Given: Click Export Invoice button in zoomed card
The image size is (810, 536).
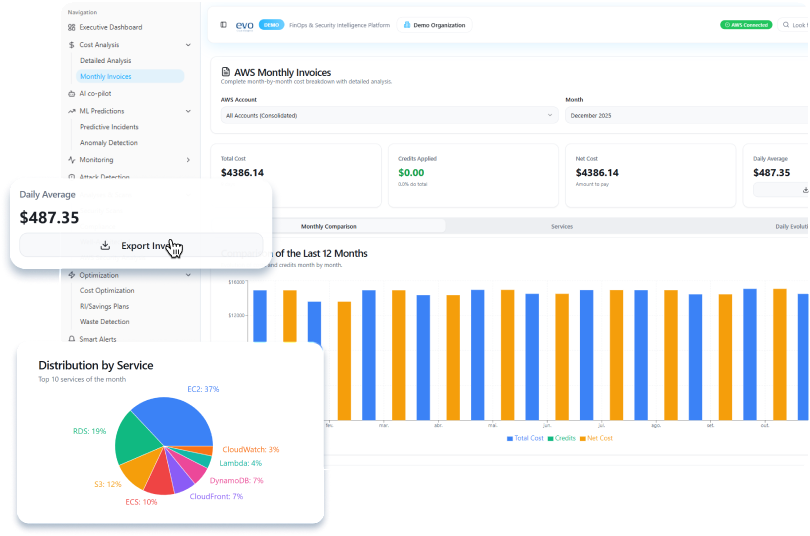Looking at the screenshot, I should pyautogui.click(x=141, y=245).
